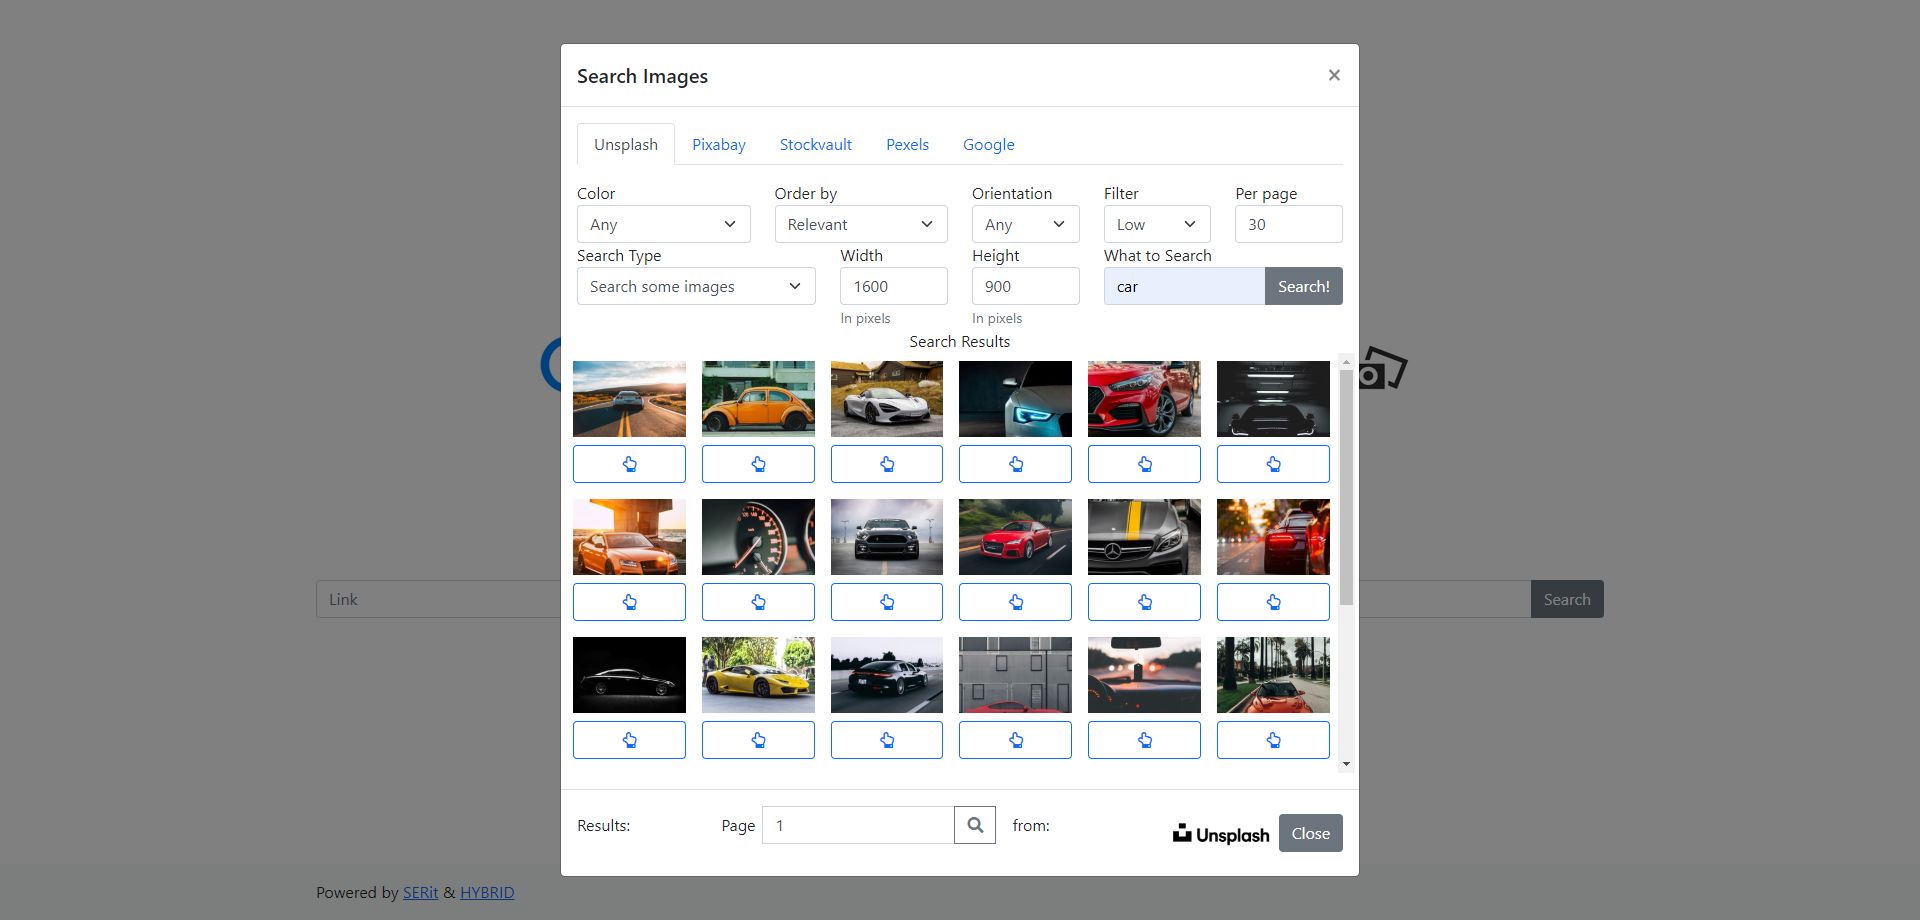Switch to the Google tab

tap(988, 144)
